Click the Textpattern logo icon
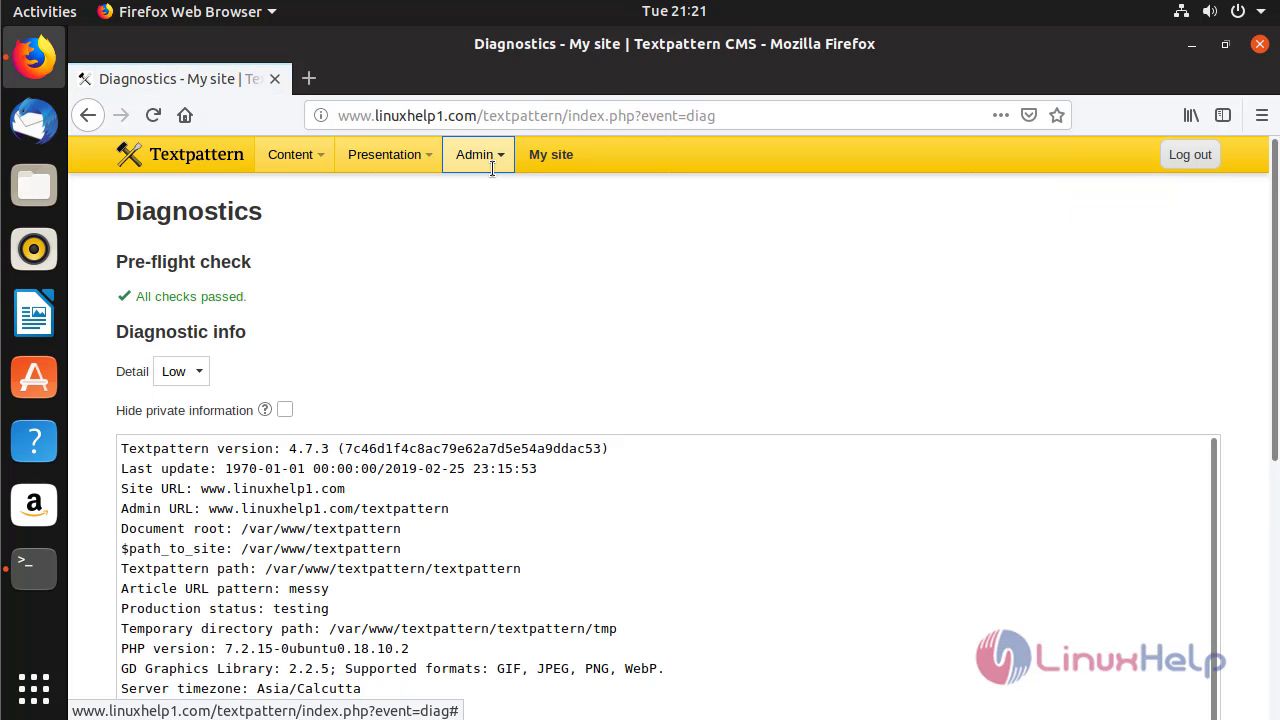Image resolution: width=1280 pixels, height=720 pixels. coord(129,154)
